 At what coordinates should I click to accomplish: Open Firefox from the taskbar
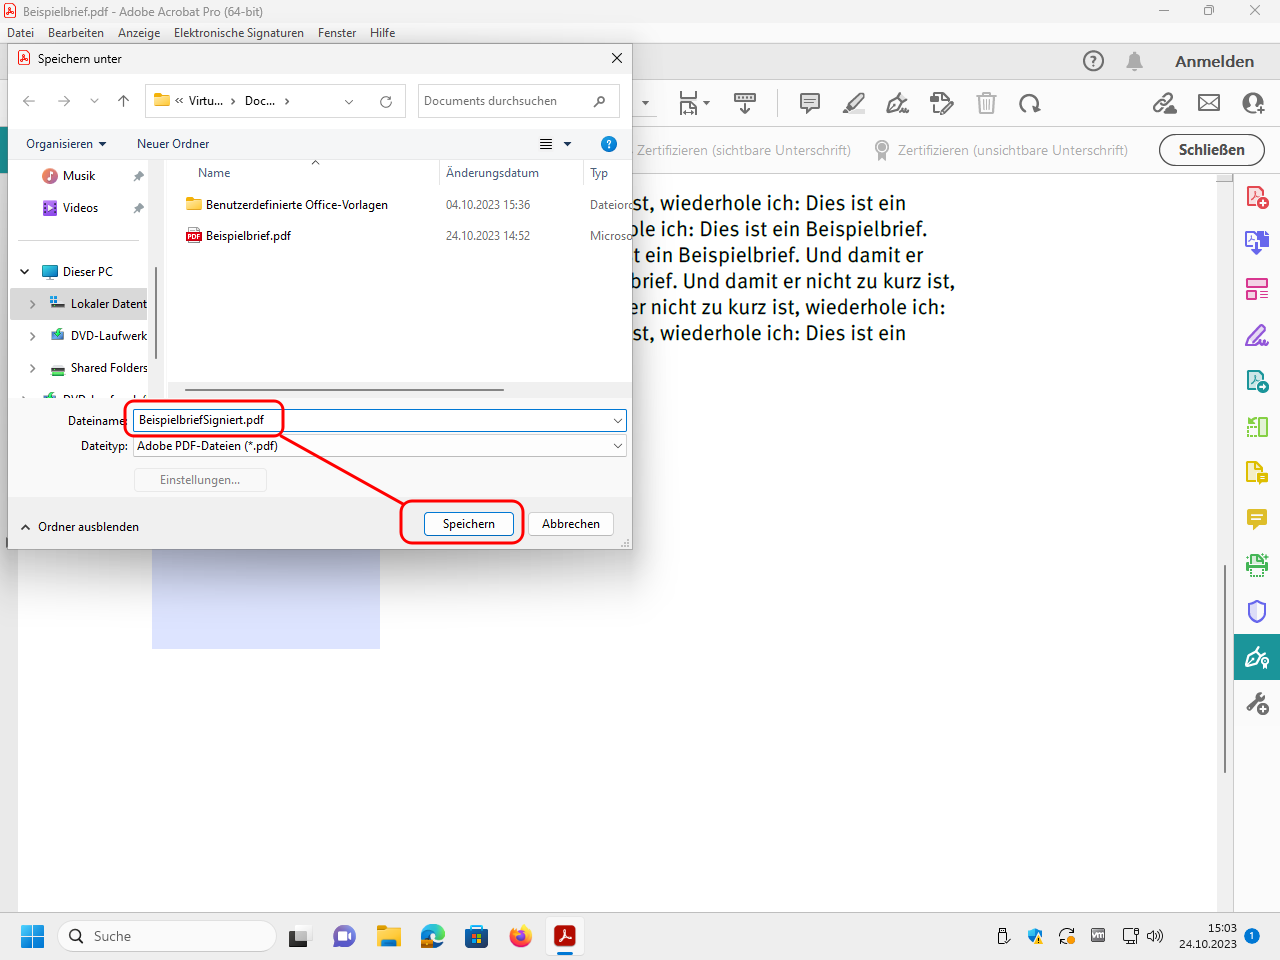click(520, 937)
